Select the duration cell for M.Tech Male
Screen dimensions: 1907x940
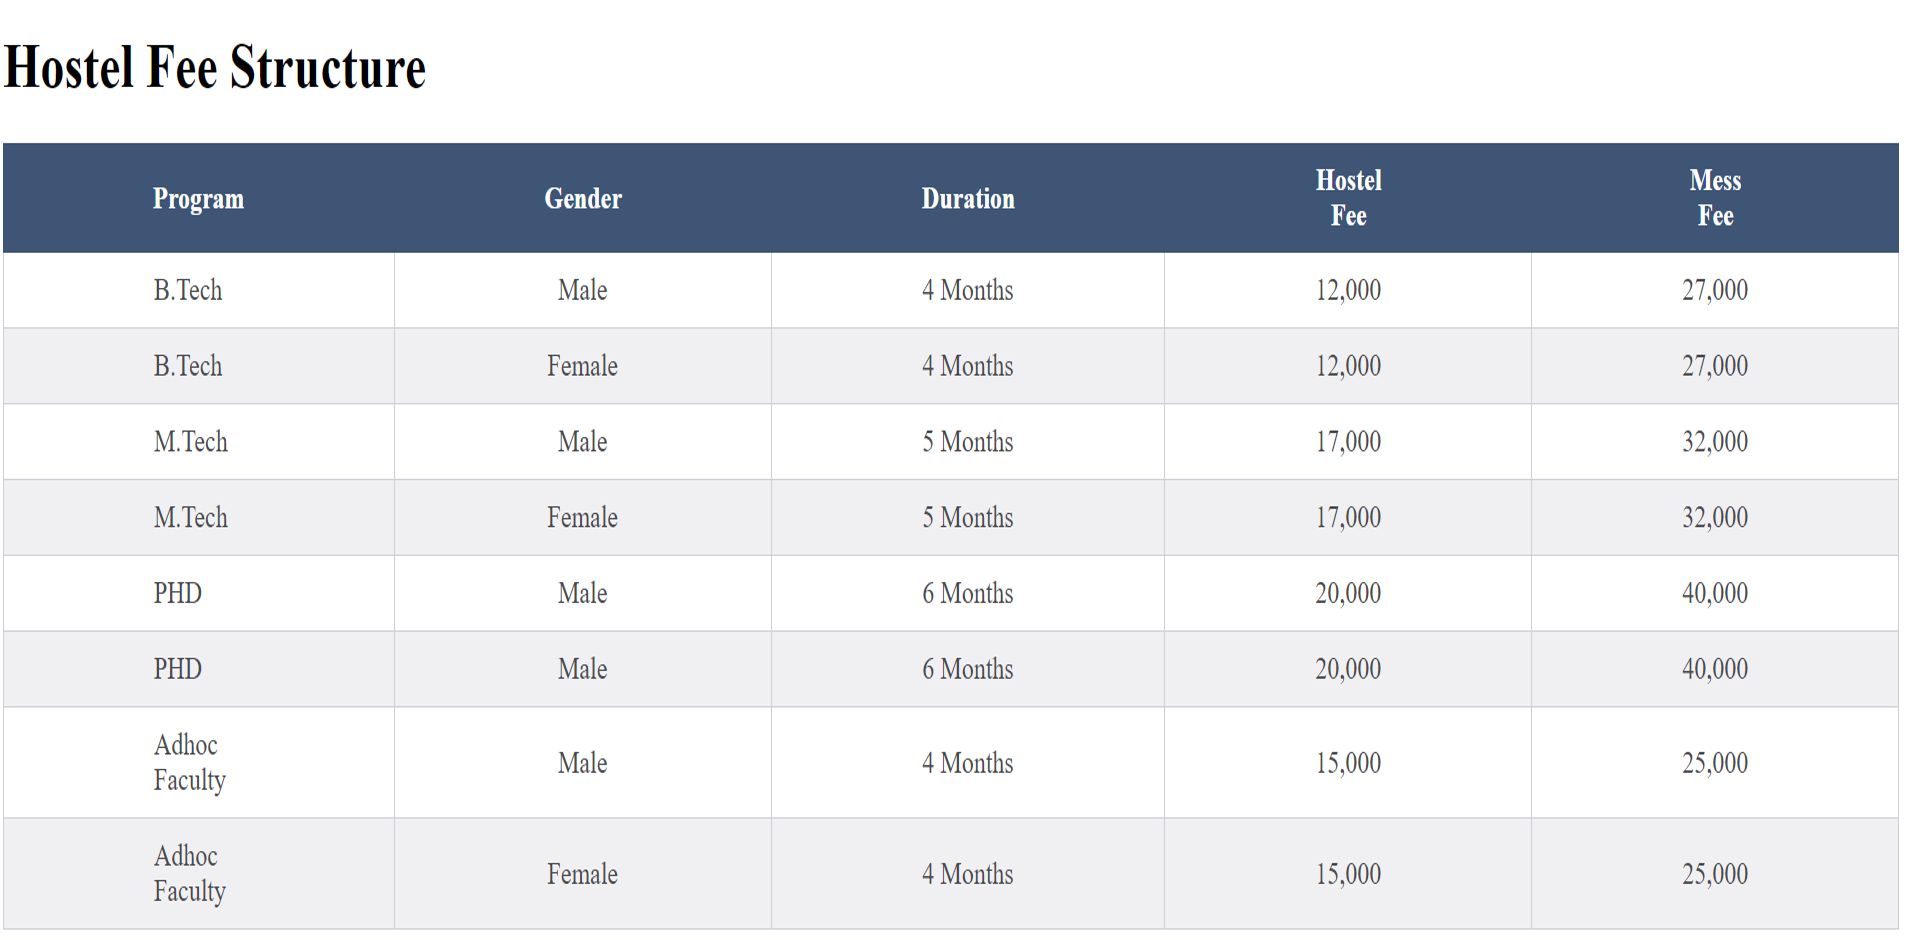click(x=967, y=442)
